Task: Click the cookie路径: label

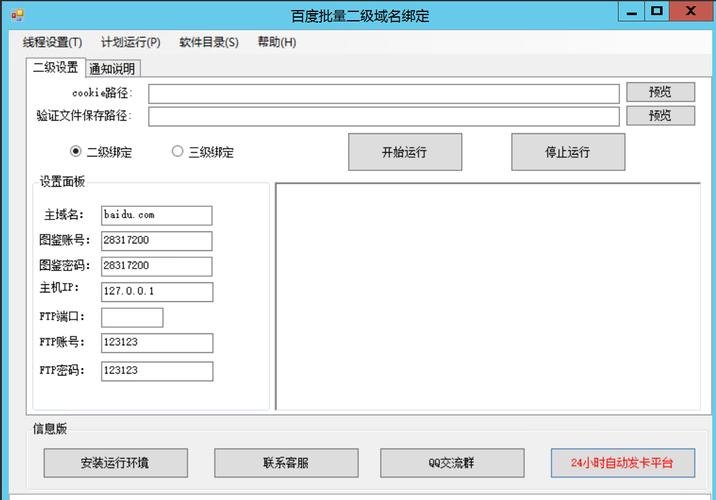Action: click(x=102, y=93)
